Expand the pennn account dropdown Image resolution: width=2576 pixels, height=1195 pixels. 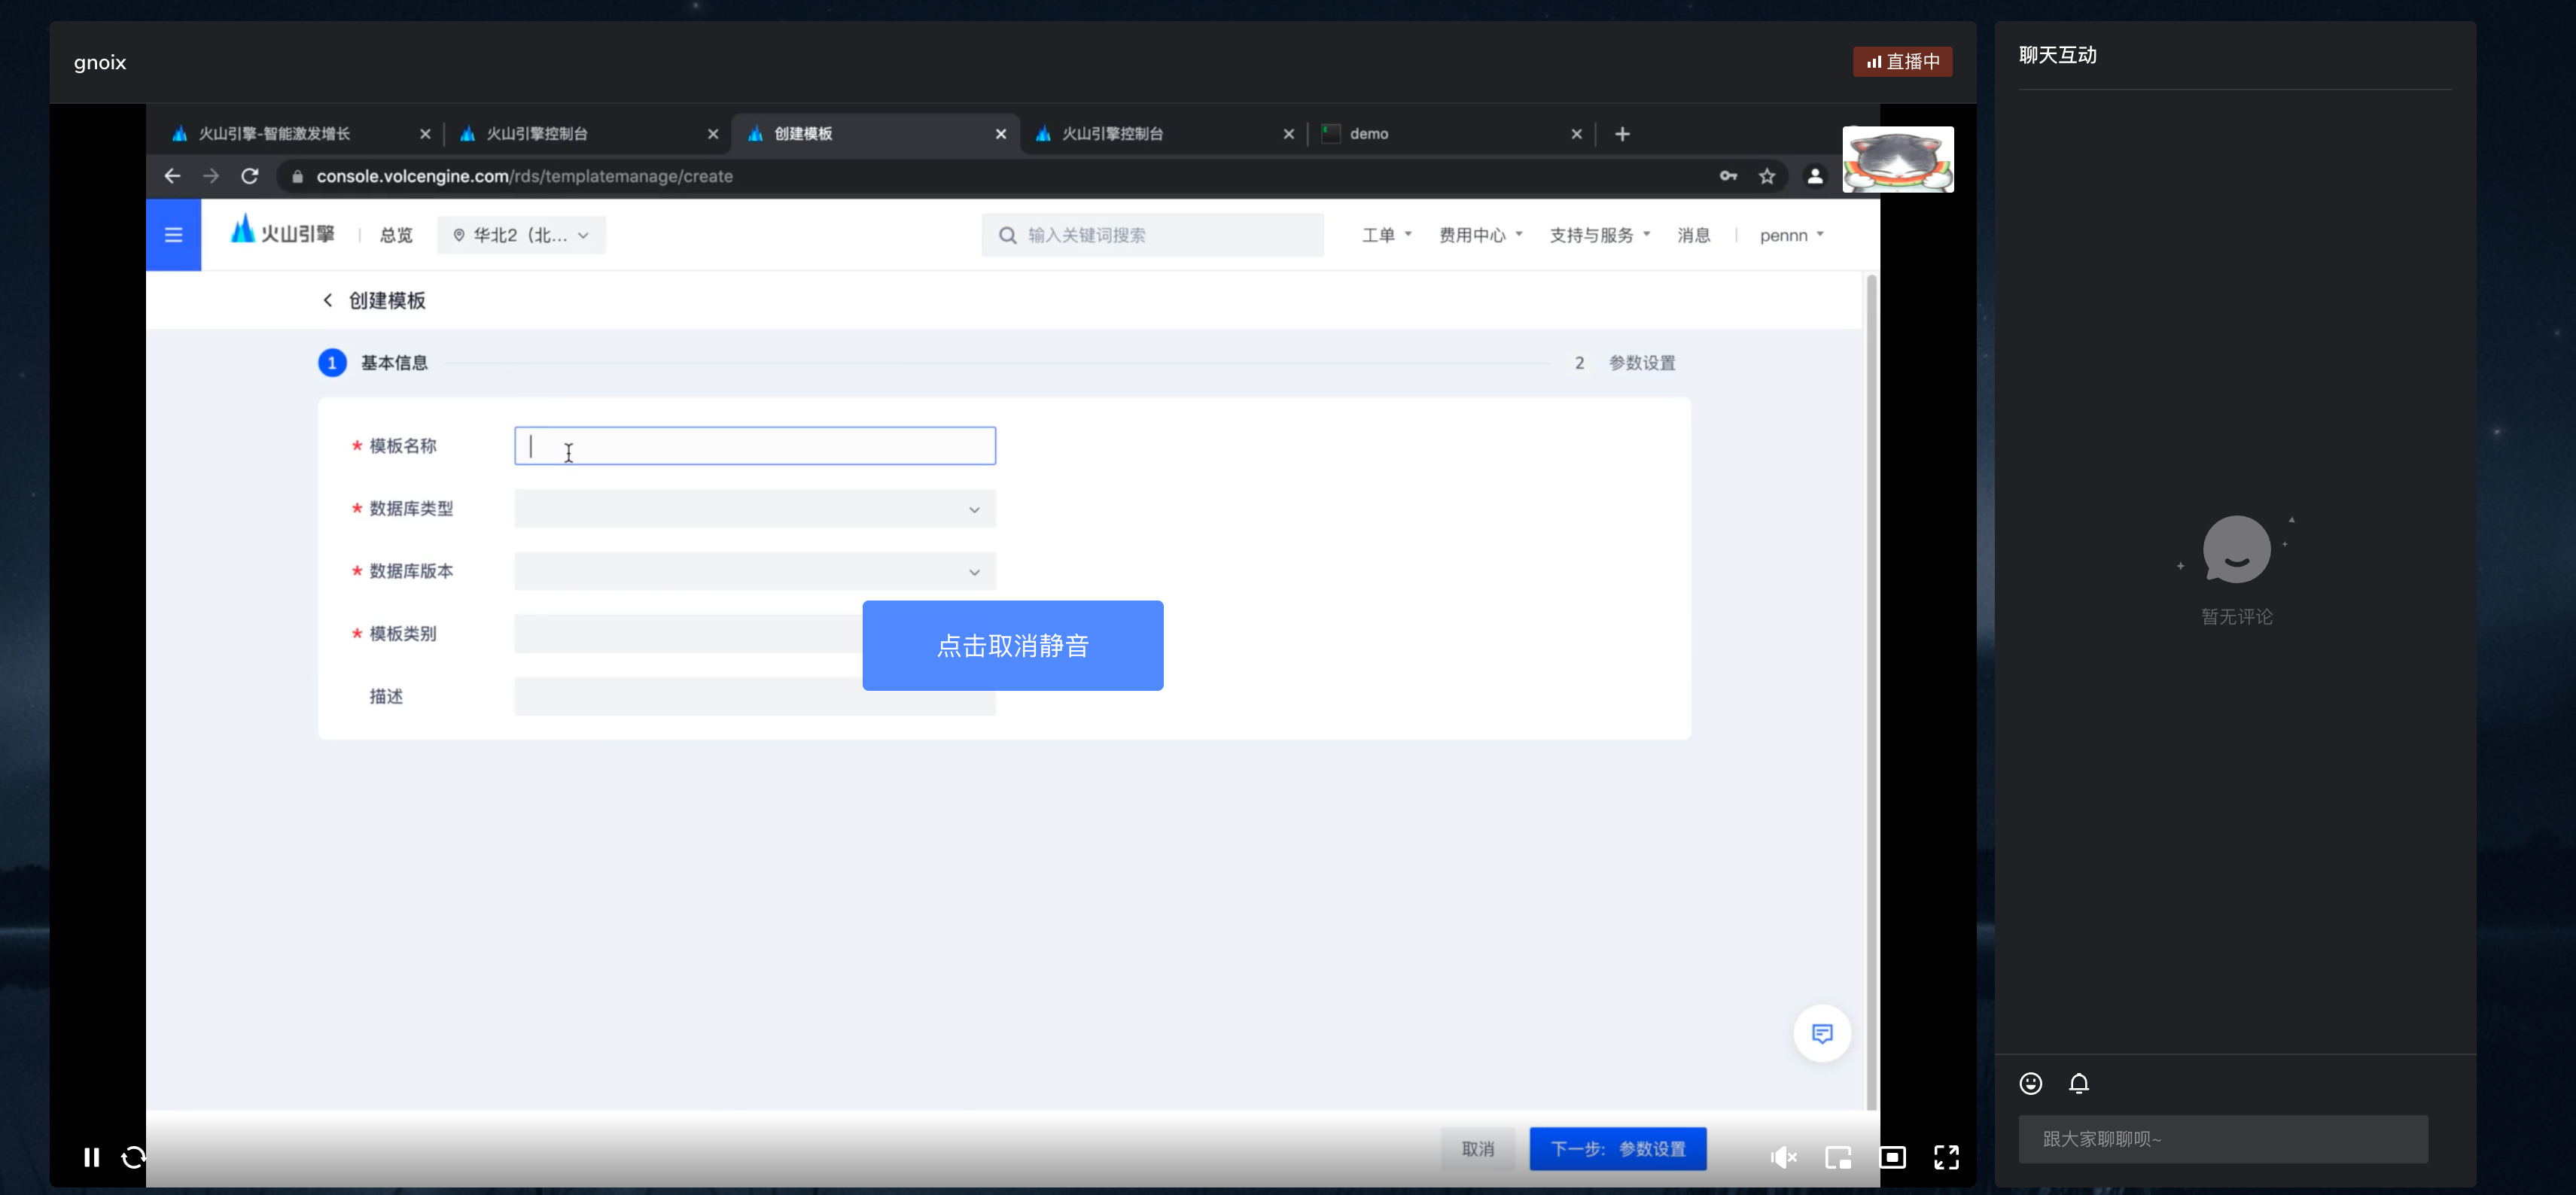(1791, 235)
